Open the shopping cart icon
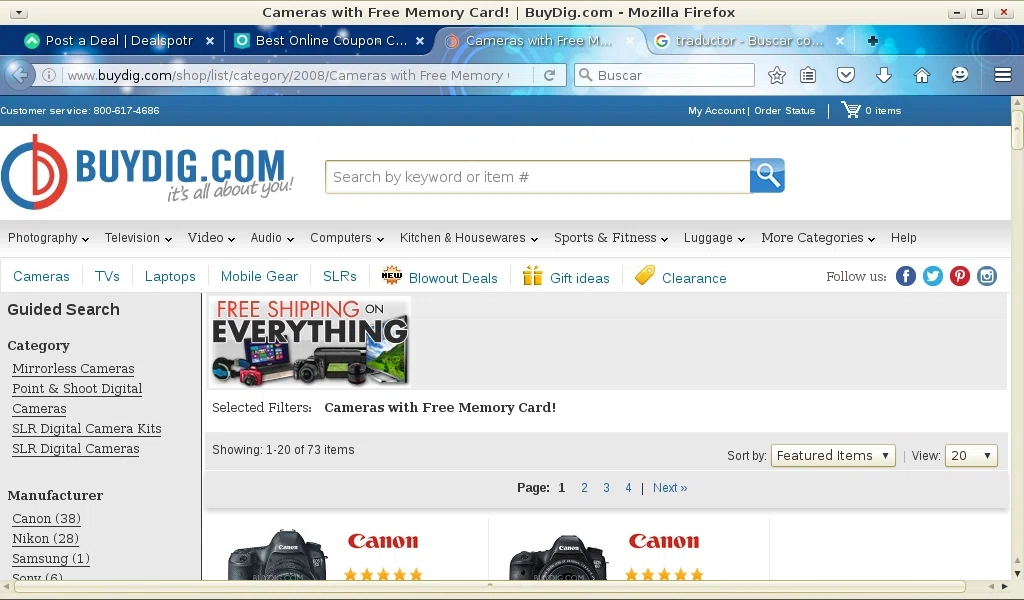 pos(851,110)
